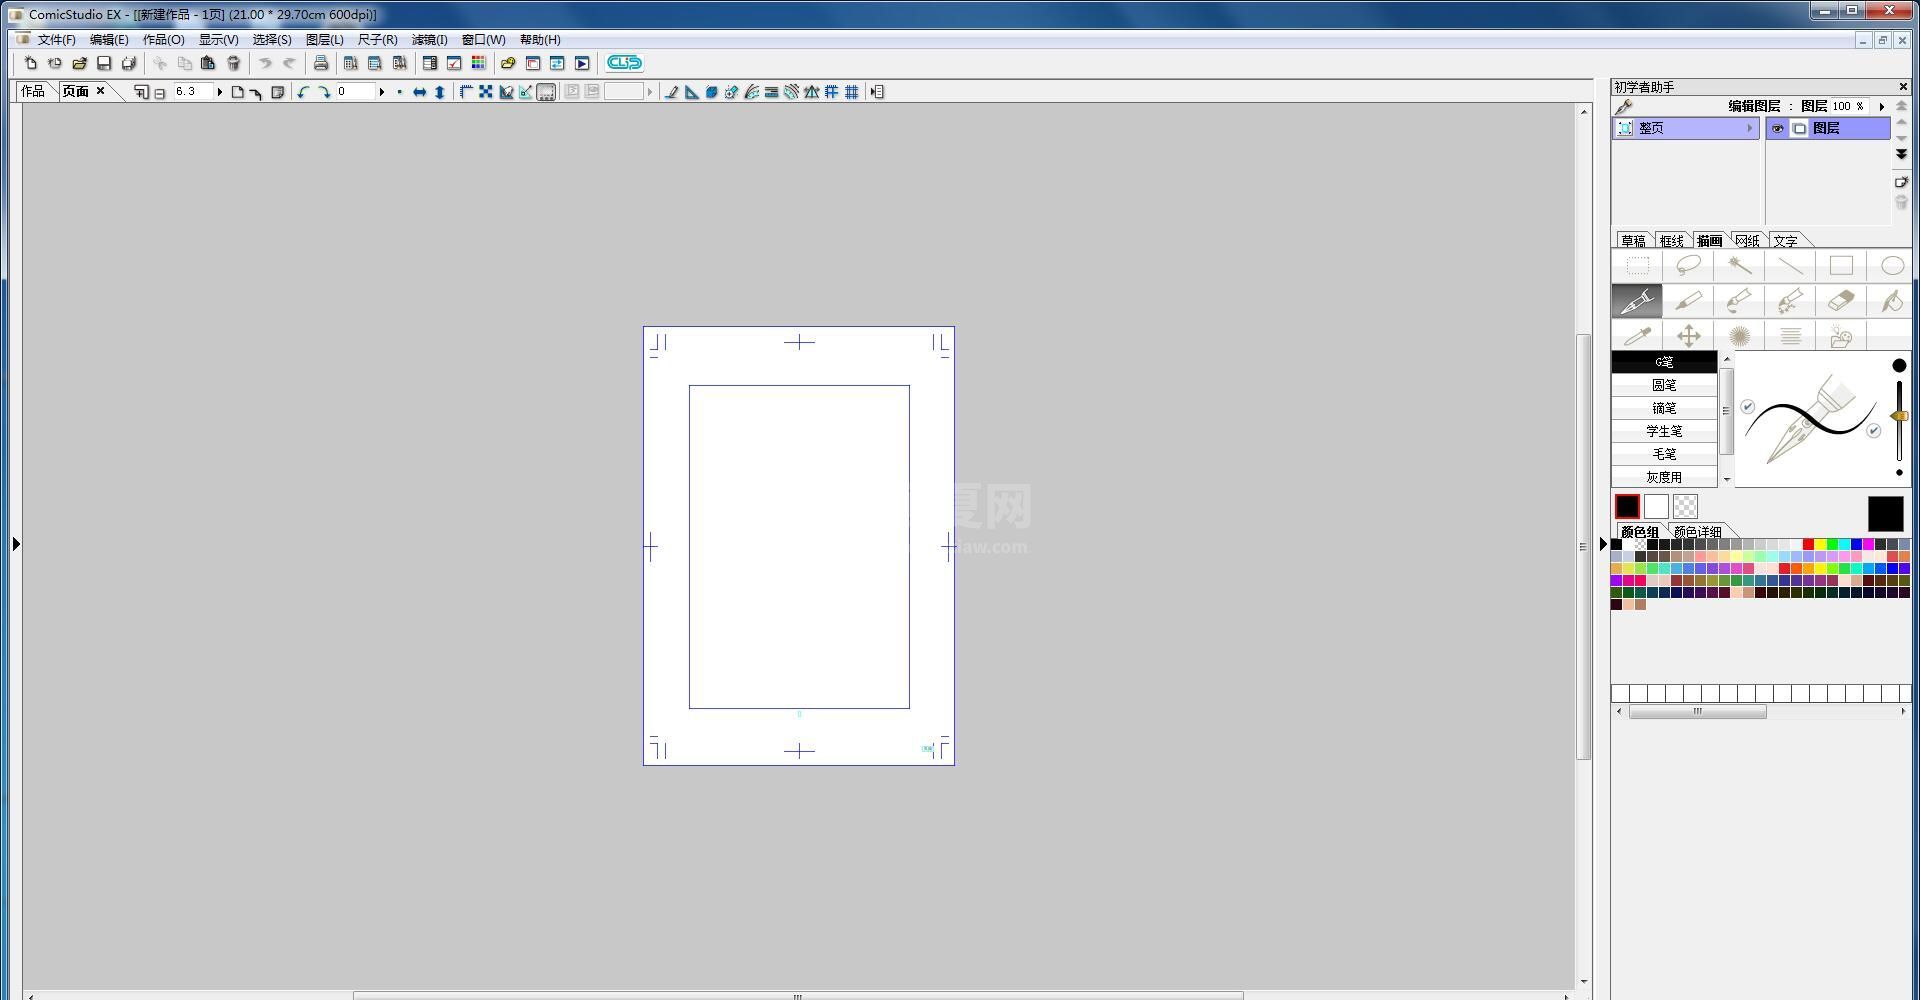Toggle left checkmark on pen stroke preview

(1747, 407)
